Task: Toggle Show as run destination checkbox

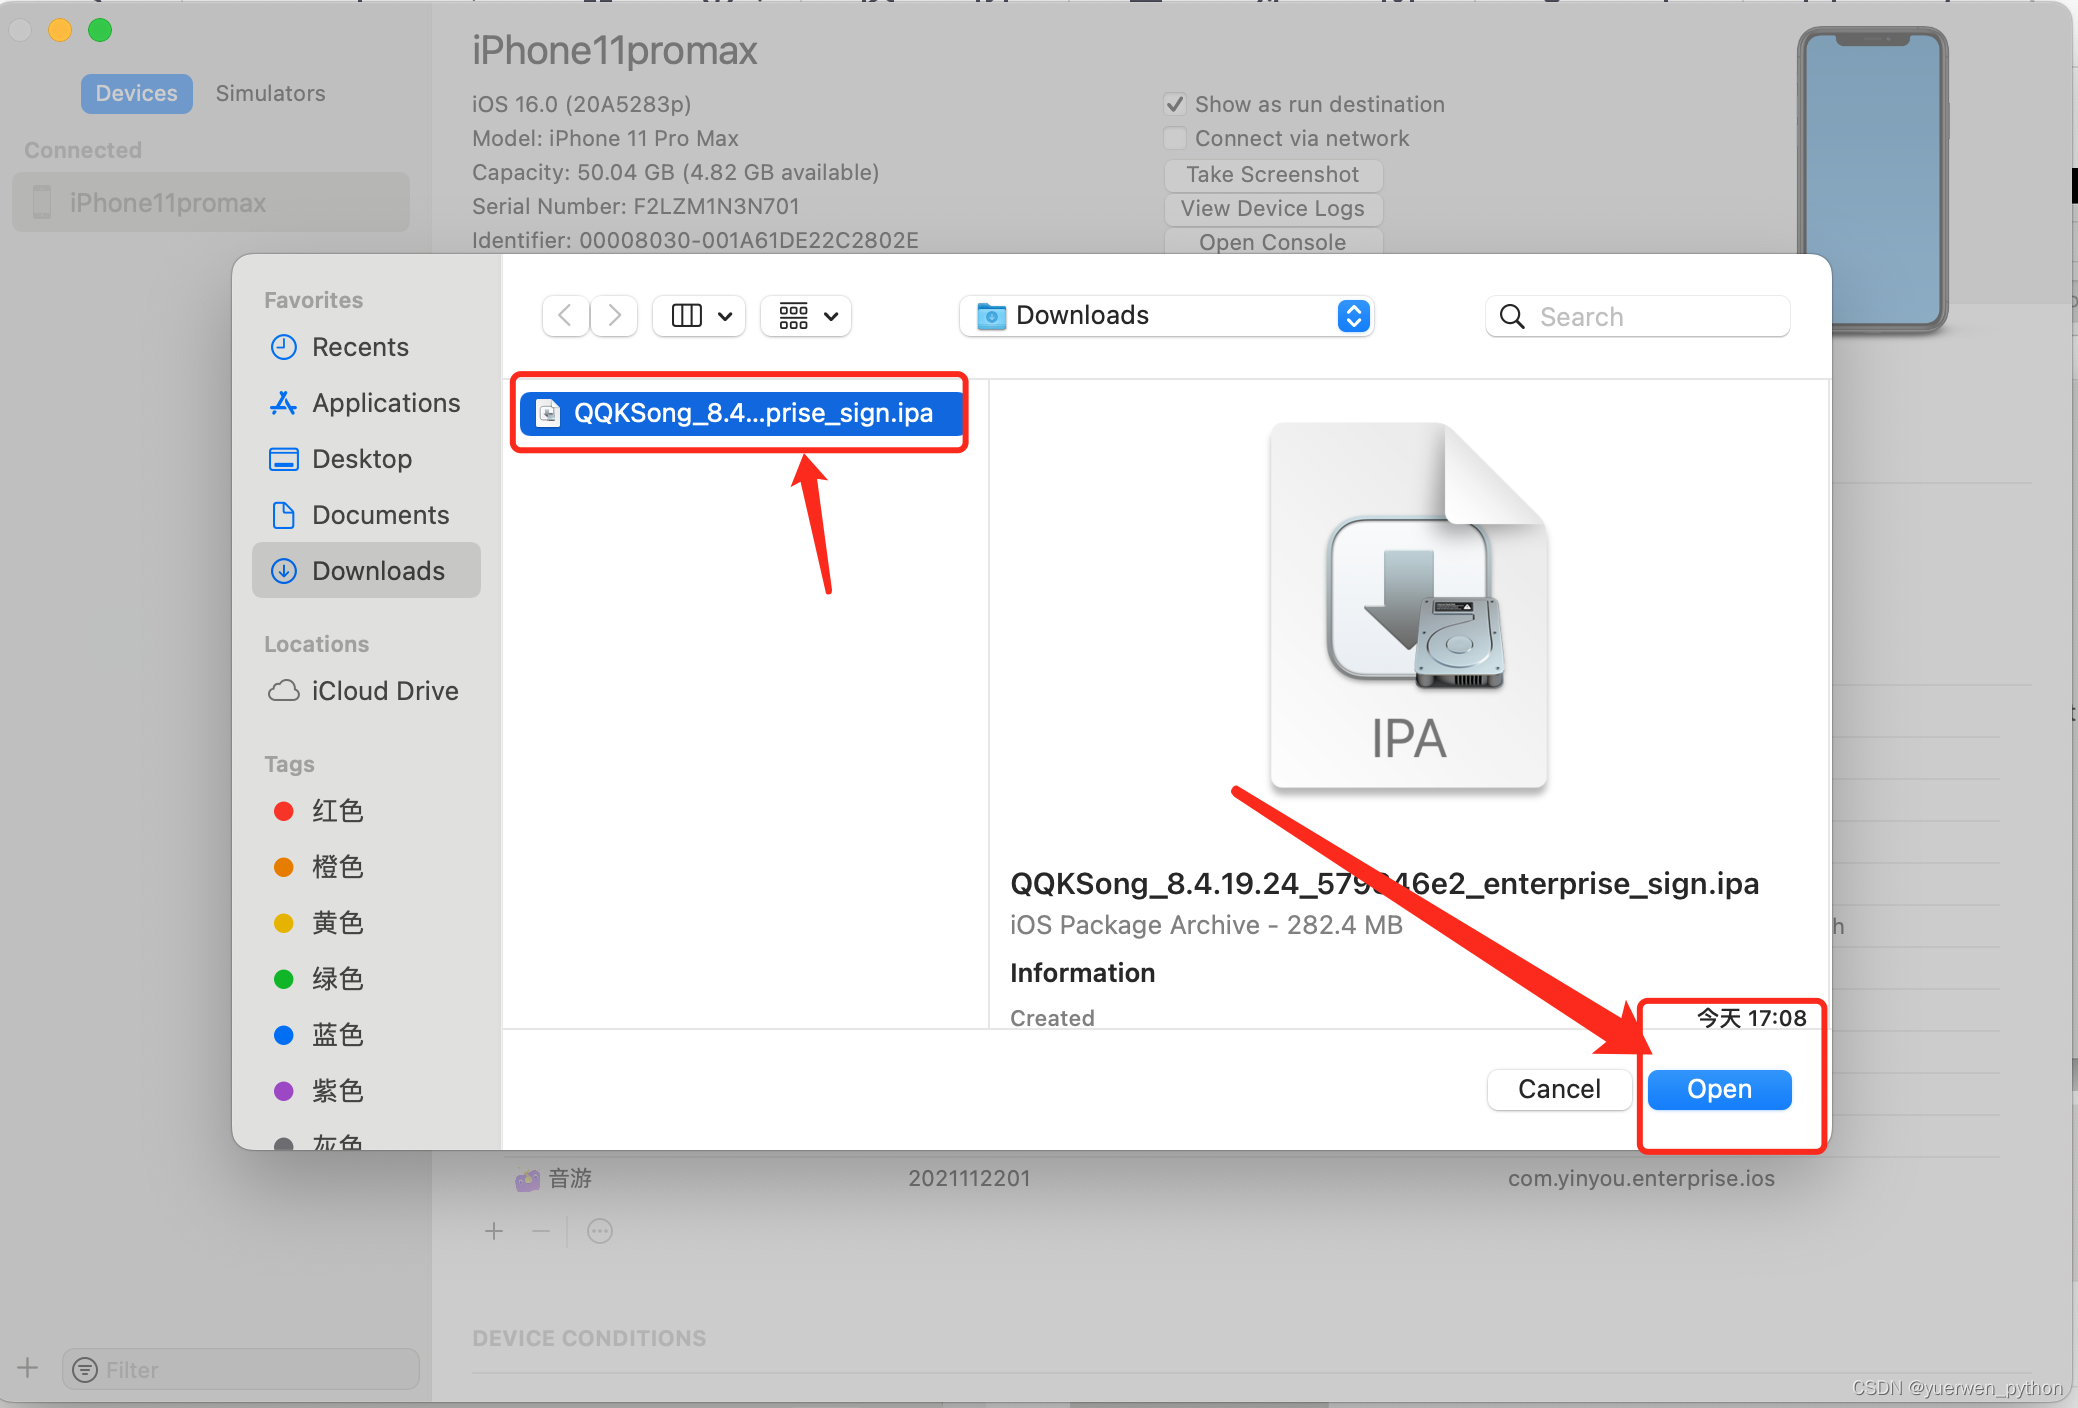Action: (x=1175, y=104)
